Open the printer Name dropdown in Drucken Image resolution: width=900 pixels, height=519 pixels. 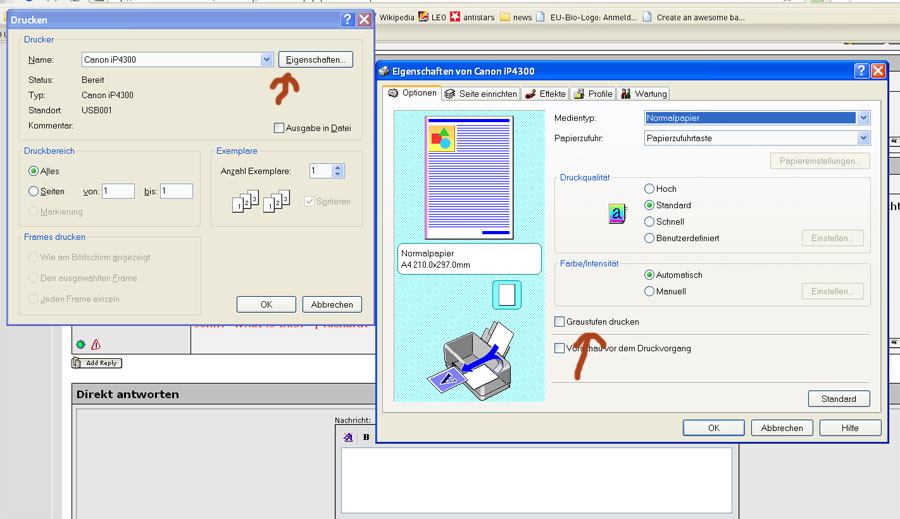[266, 60]
